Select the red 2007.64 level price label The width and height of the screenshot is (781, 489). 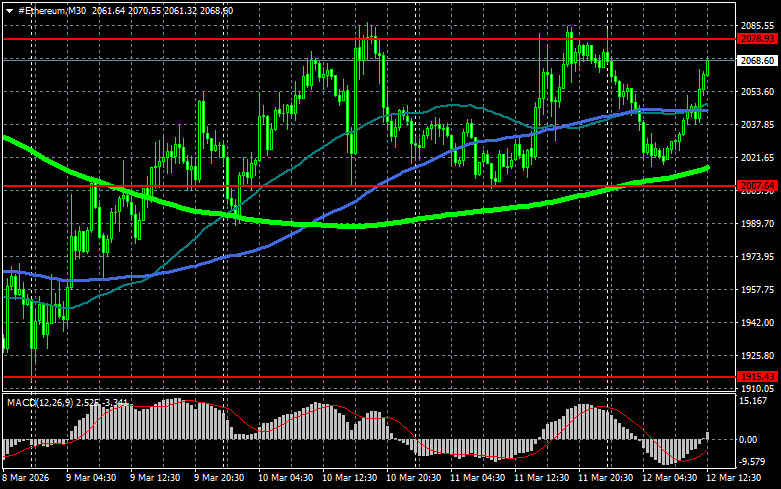click(757, 186)
